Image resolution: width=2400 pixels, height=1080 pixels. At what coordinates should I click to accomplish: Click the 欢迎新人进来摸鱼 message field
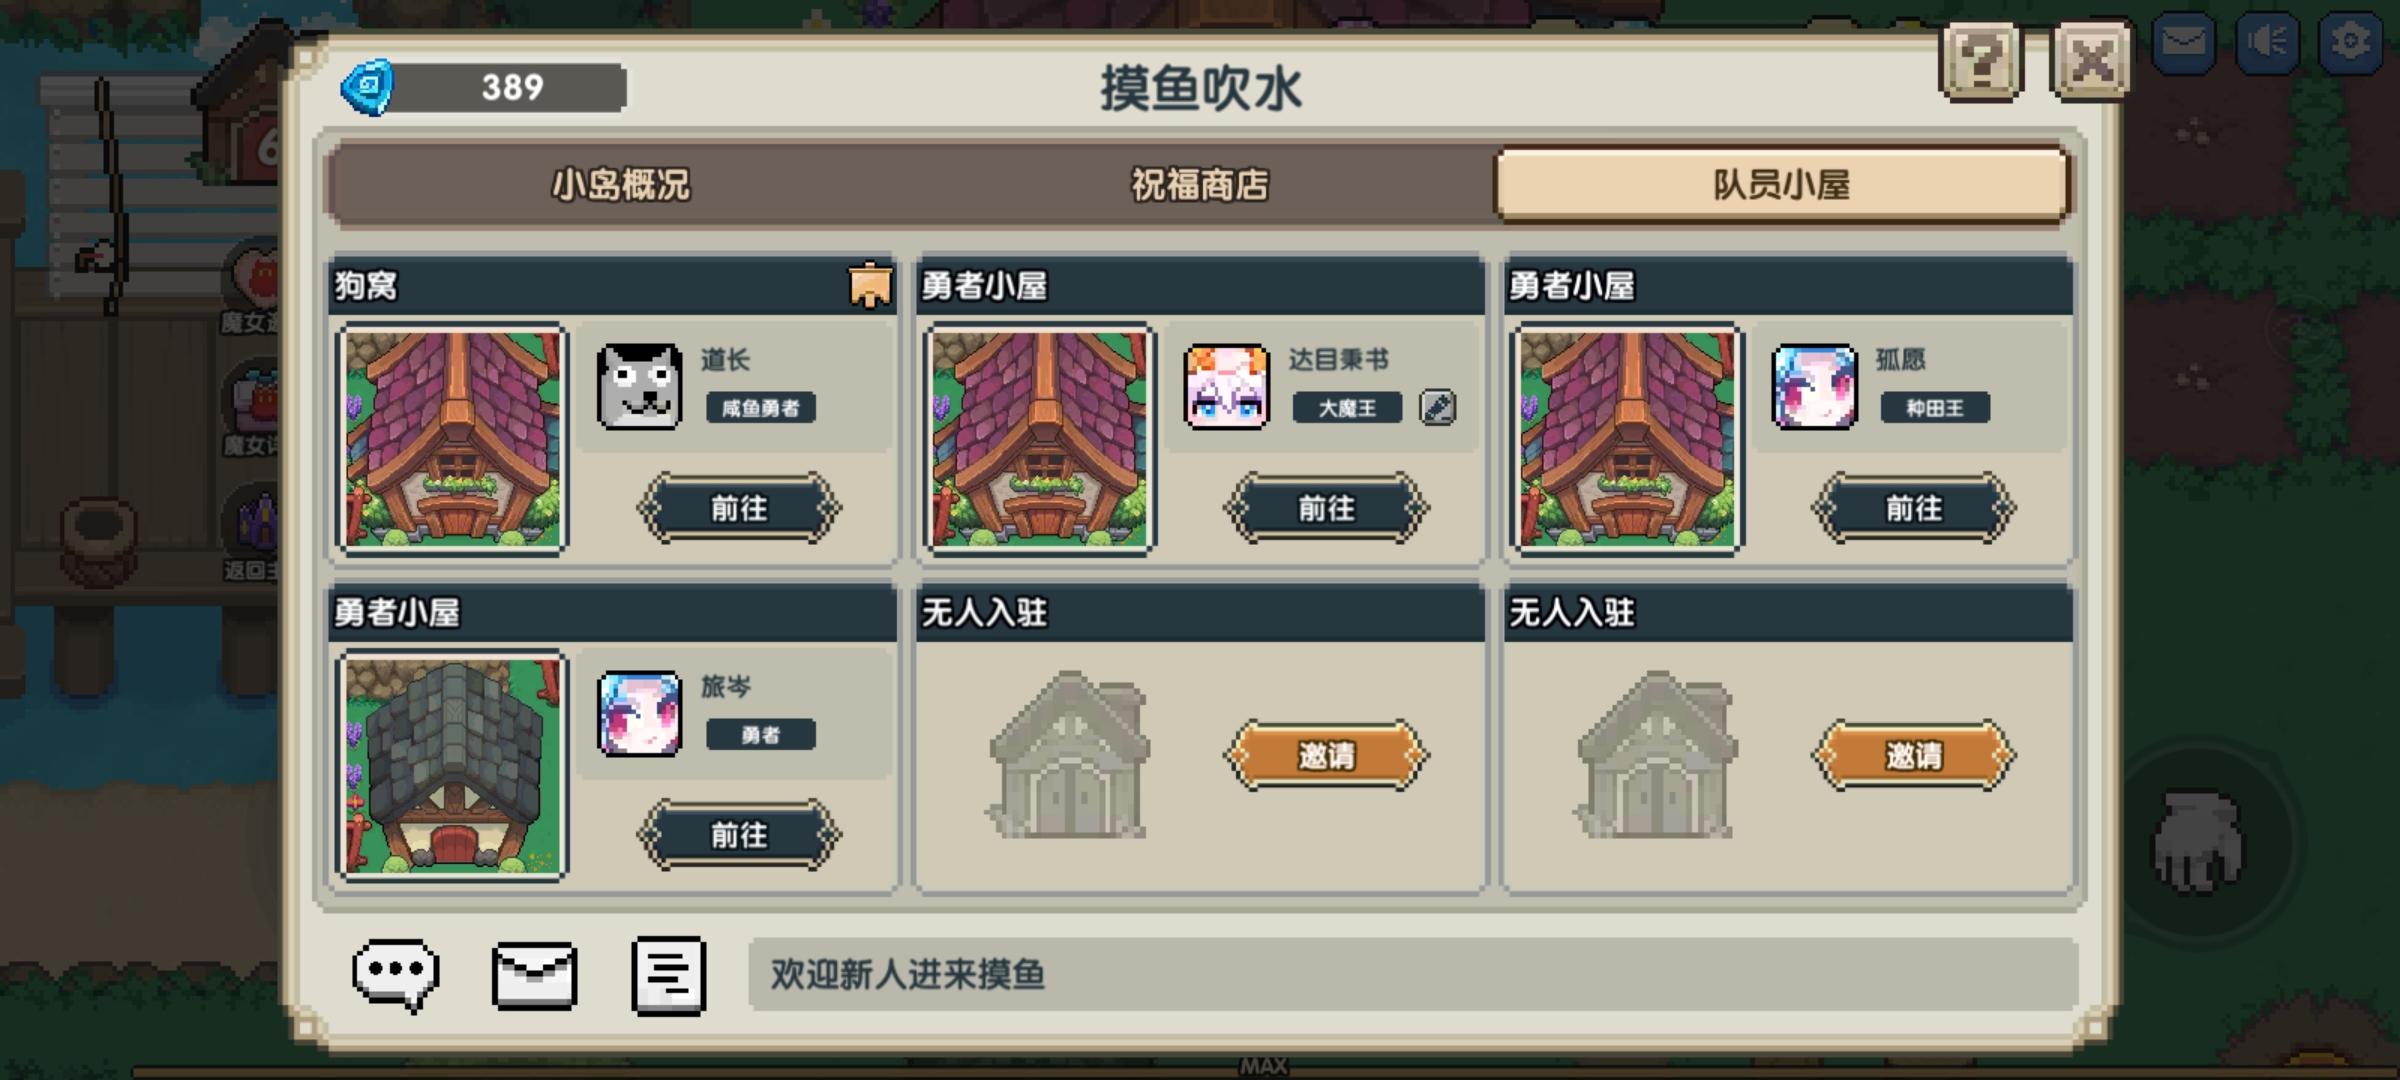(x=1412, y=974)
